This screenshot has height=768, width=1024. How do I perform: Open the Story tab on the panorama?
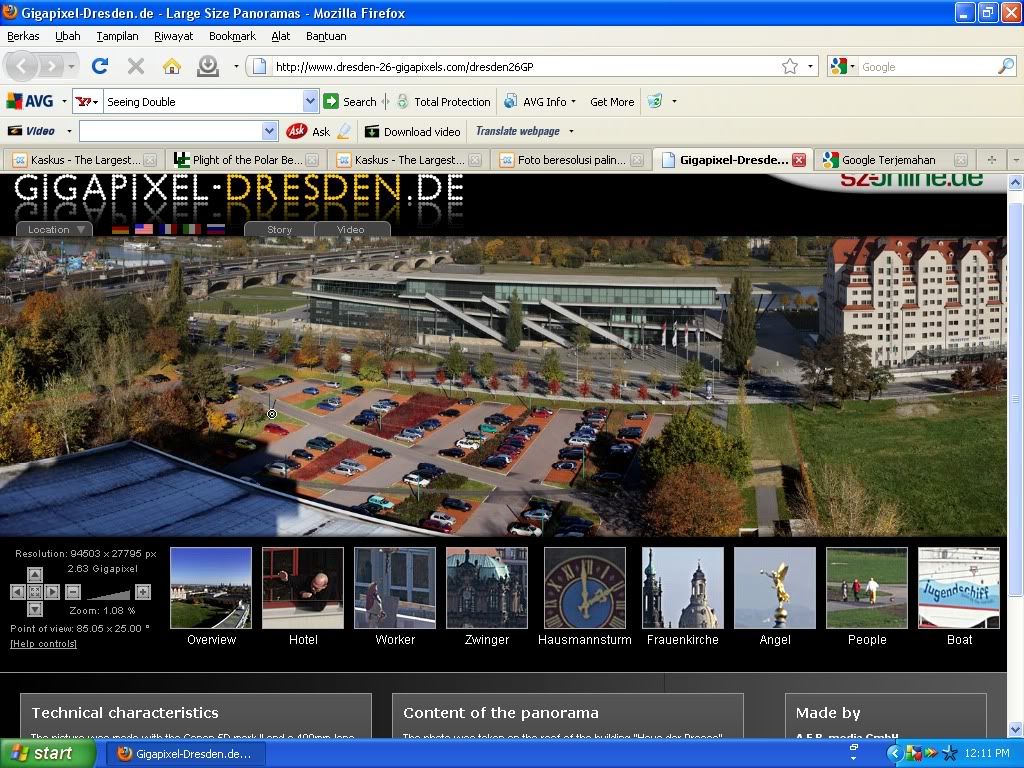click(x=280, y=229)
